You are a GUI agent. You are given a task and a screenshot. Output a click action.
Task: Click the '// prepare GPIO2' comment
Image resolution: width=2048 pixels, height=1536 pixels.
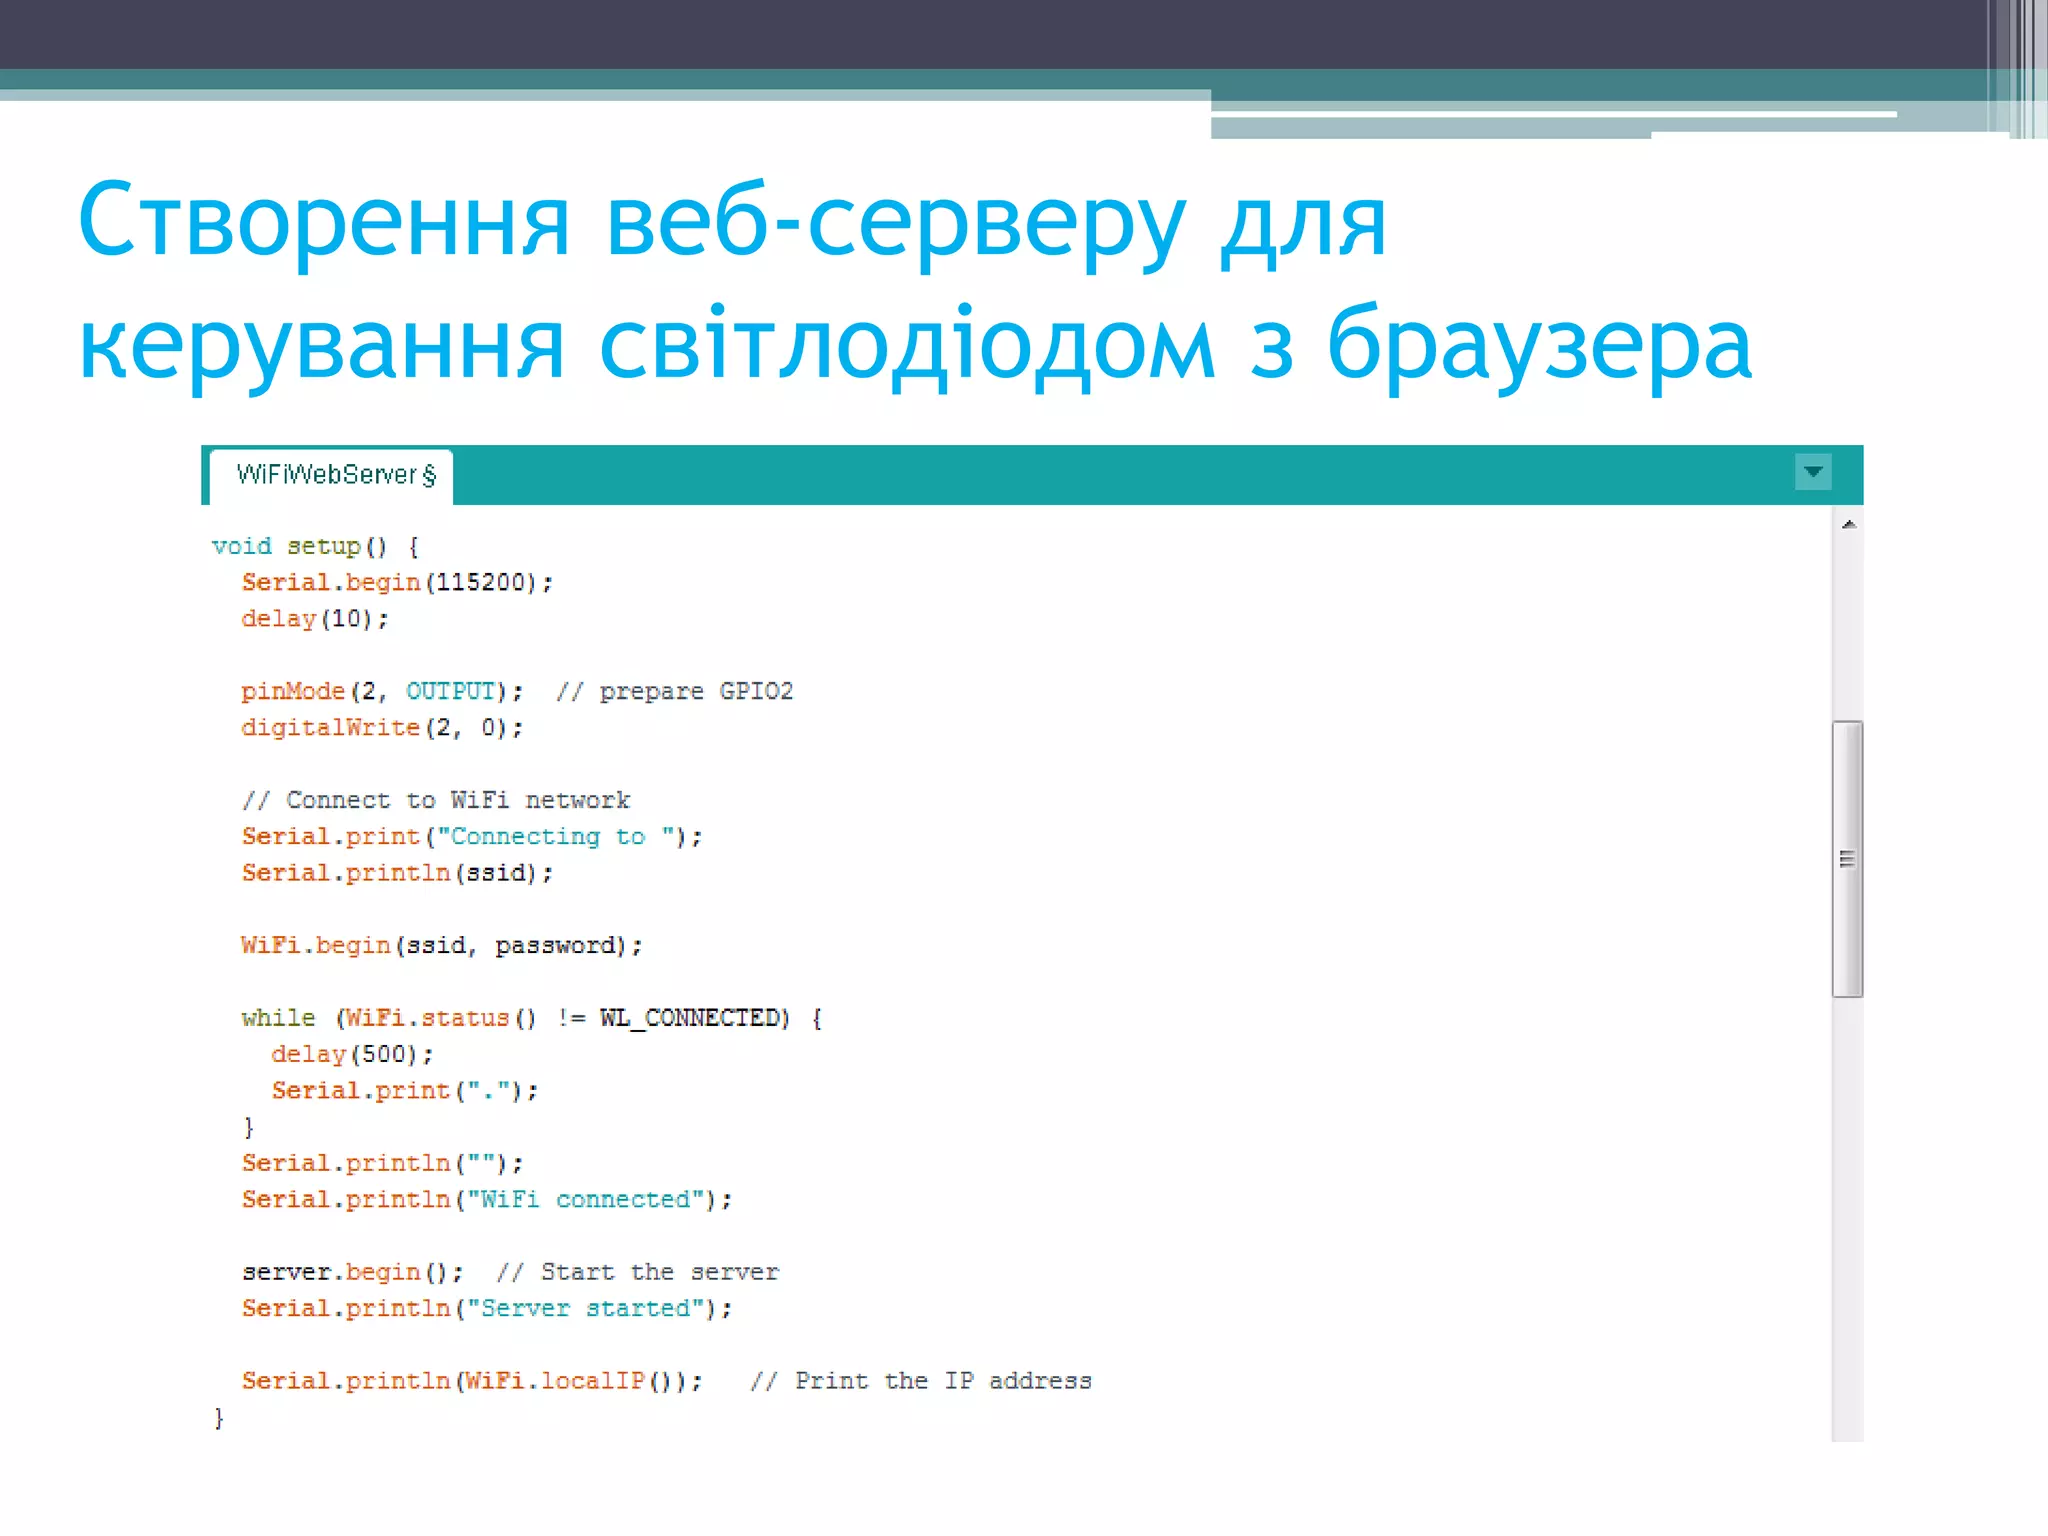pyautogui.click(x=675, y=692)
